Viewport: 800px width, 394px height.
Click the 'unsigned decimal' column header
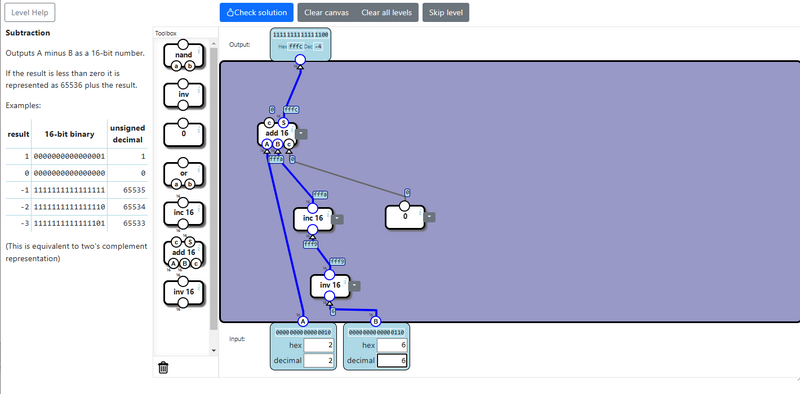pos(128,134)
